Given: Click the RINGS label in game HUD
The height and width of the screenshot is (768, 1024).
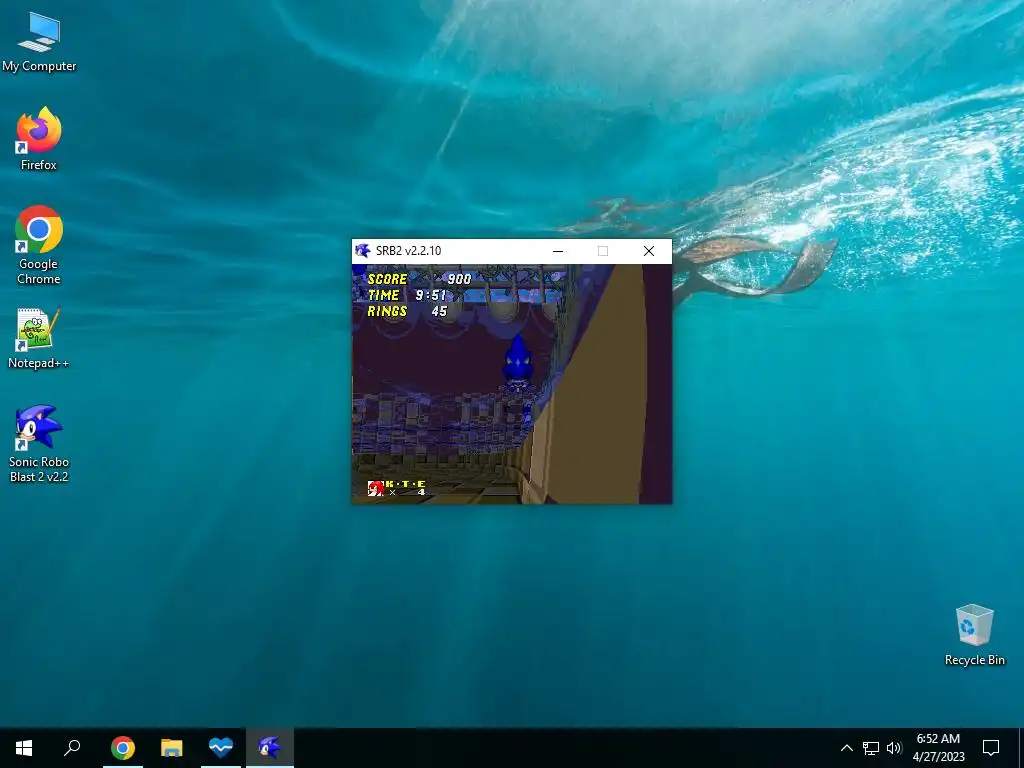Looking at the screenshot, I should (387, 312).
